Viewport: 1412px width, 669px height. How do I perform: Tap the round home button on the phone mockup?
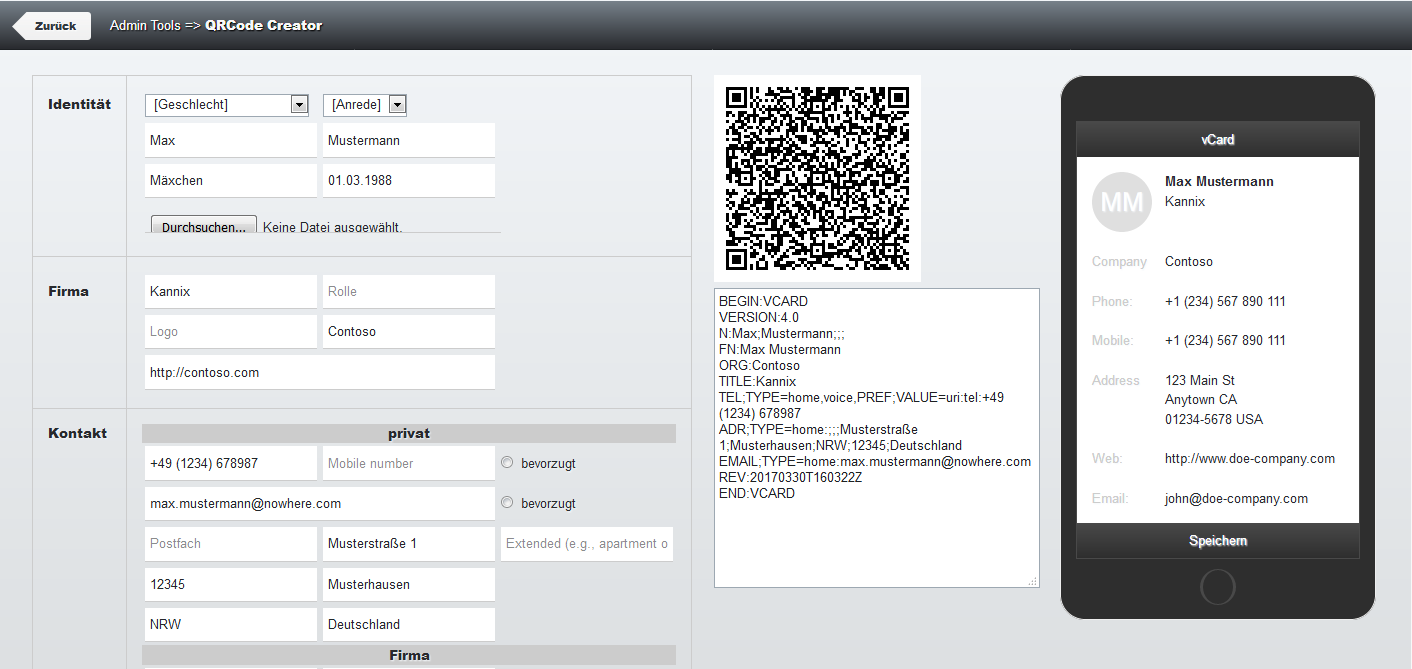click(x=1217, y=587)
